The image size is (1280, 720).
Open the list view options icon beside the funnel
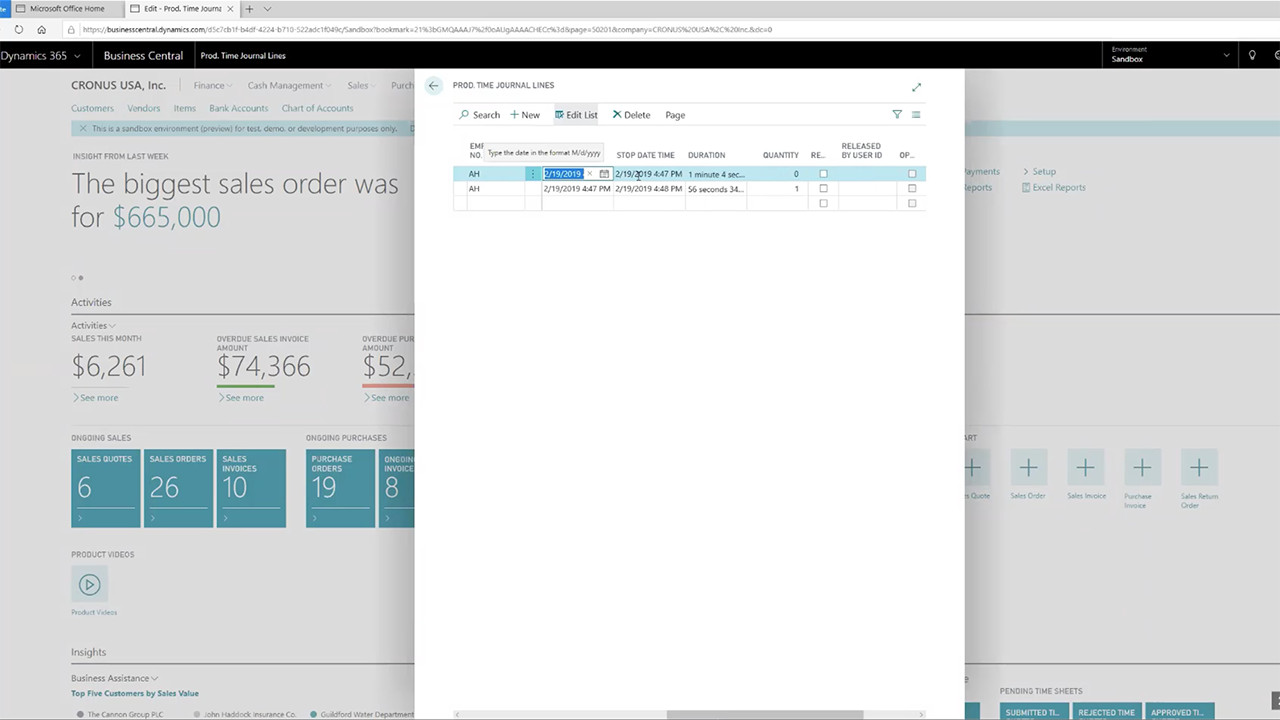pyautogui.click(x=916, y=115)
